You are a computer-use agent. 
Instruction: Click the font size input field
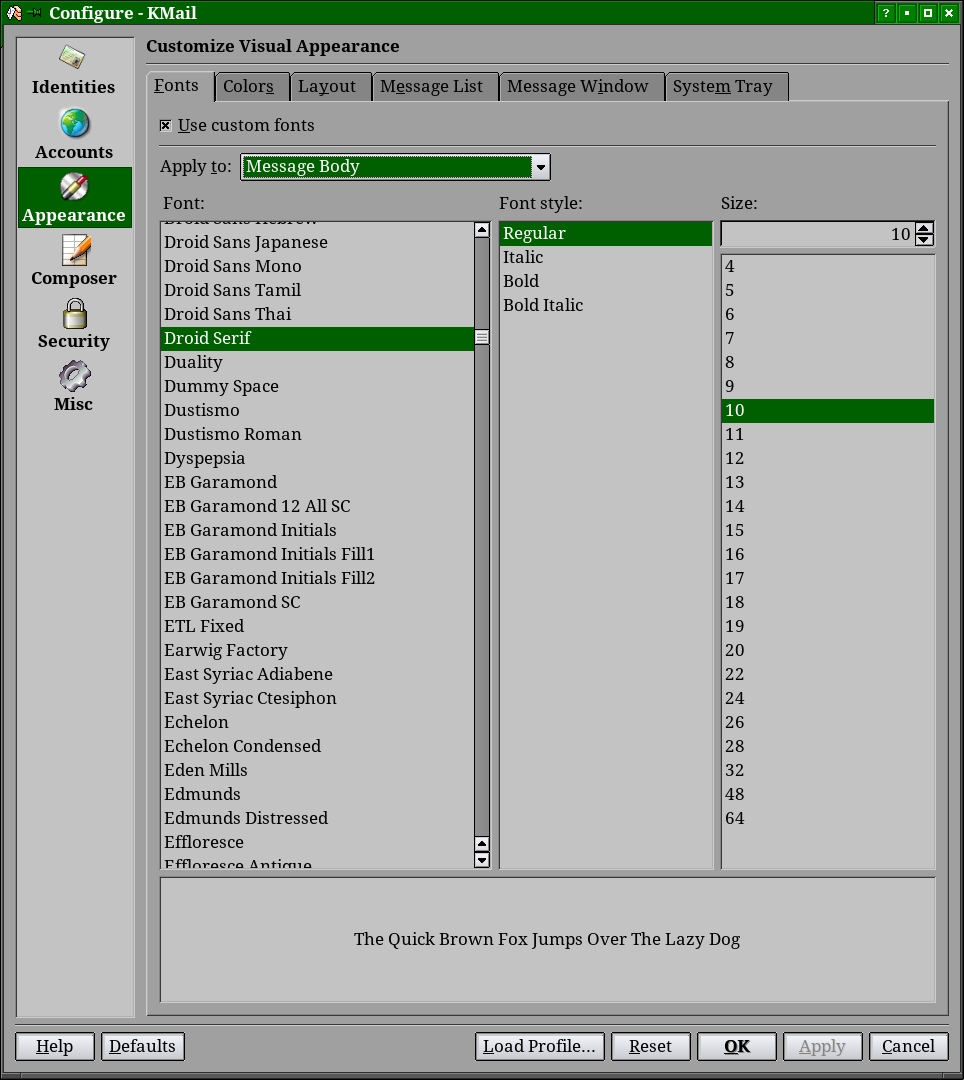click(819, 234)
